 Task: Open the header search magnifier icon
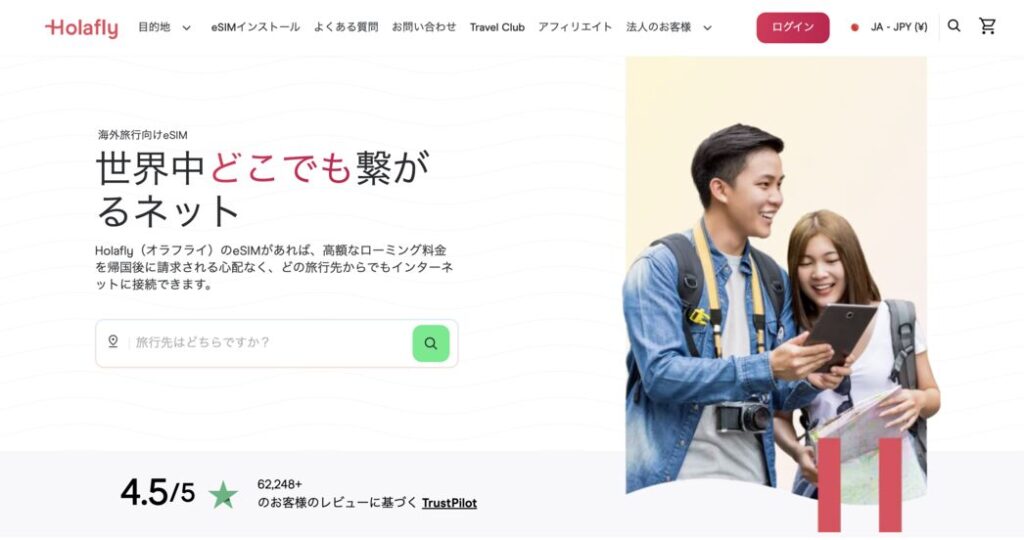click(954, 26)
